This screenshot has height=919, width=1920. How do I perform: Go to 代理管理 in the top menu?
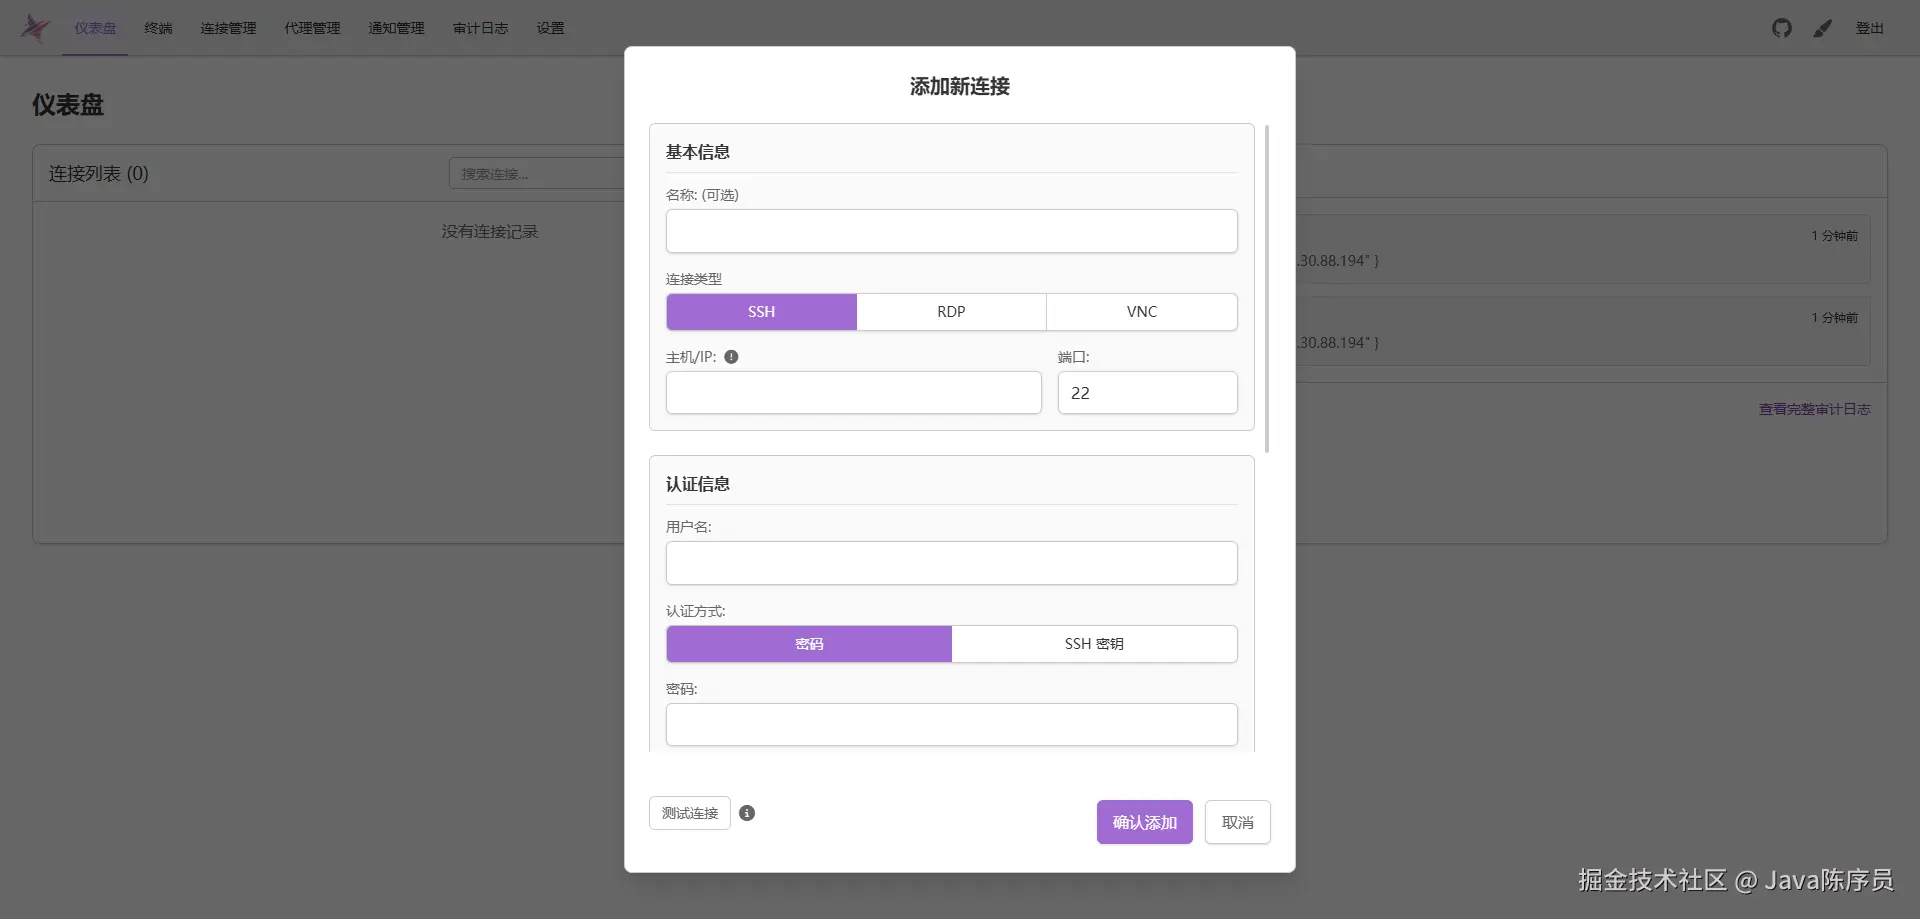312,28
